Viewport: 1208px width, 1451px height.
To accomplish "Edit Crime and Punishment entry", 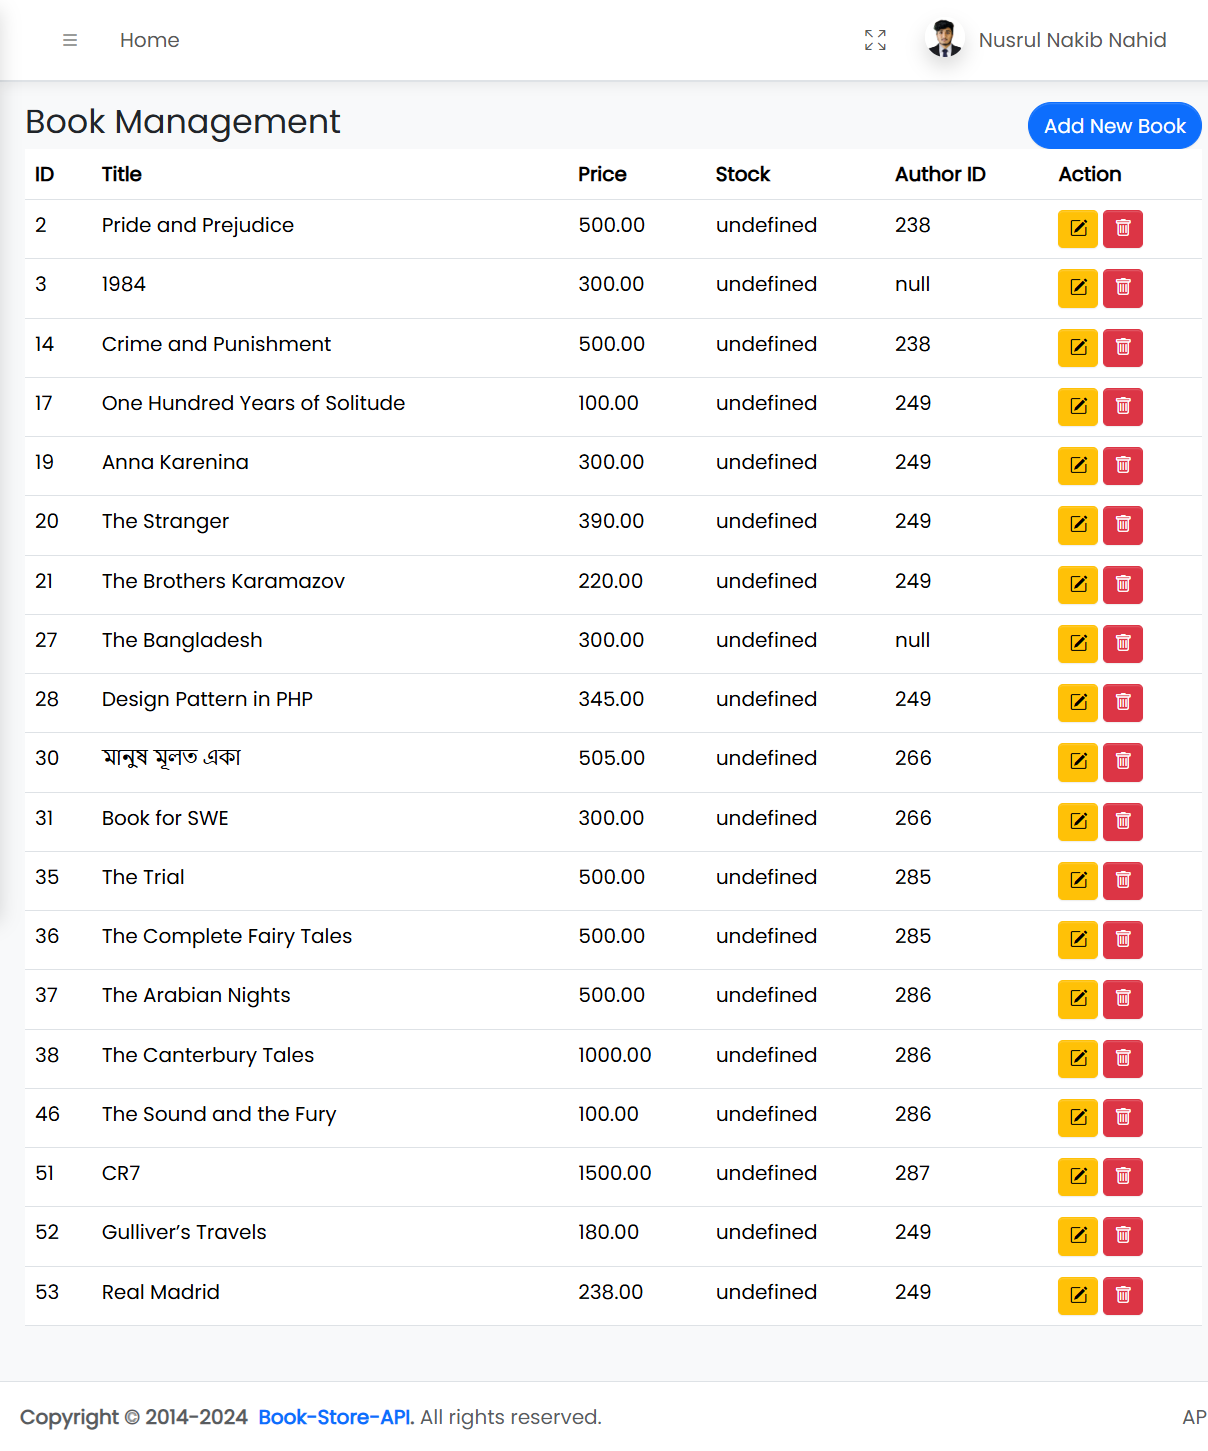I will tap(1077, 347).
